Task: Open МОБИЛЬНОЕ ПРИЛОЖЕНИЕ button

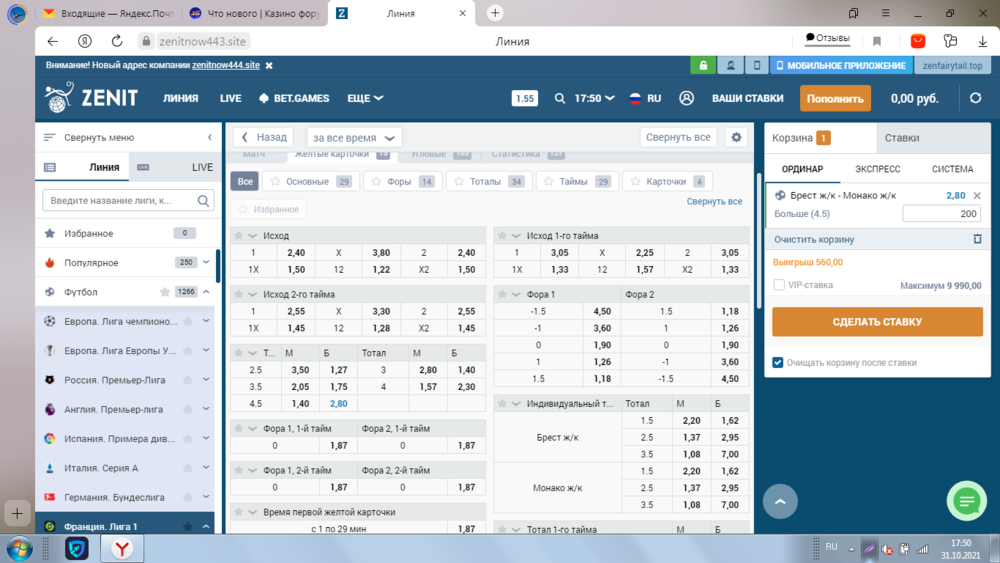Action: click(842, 65)
